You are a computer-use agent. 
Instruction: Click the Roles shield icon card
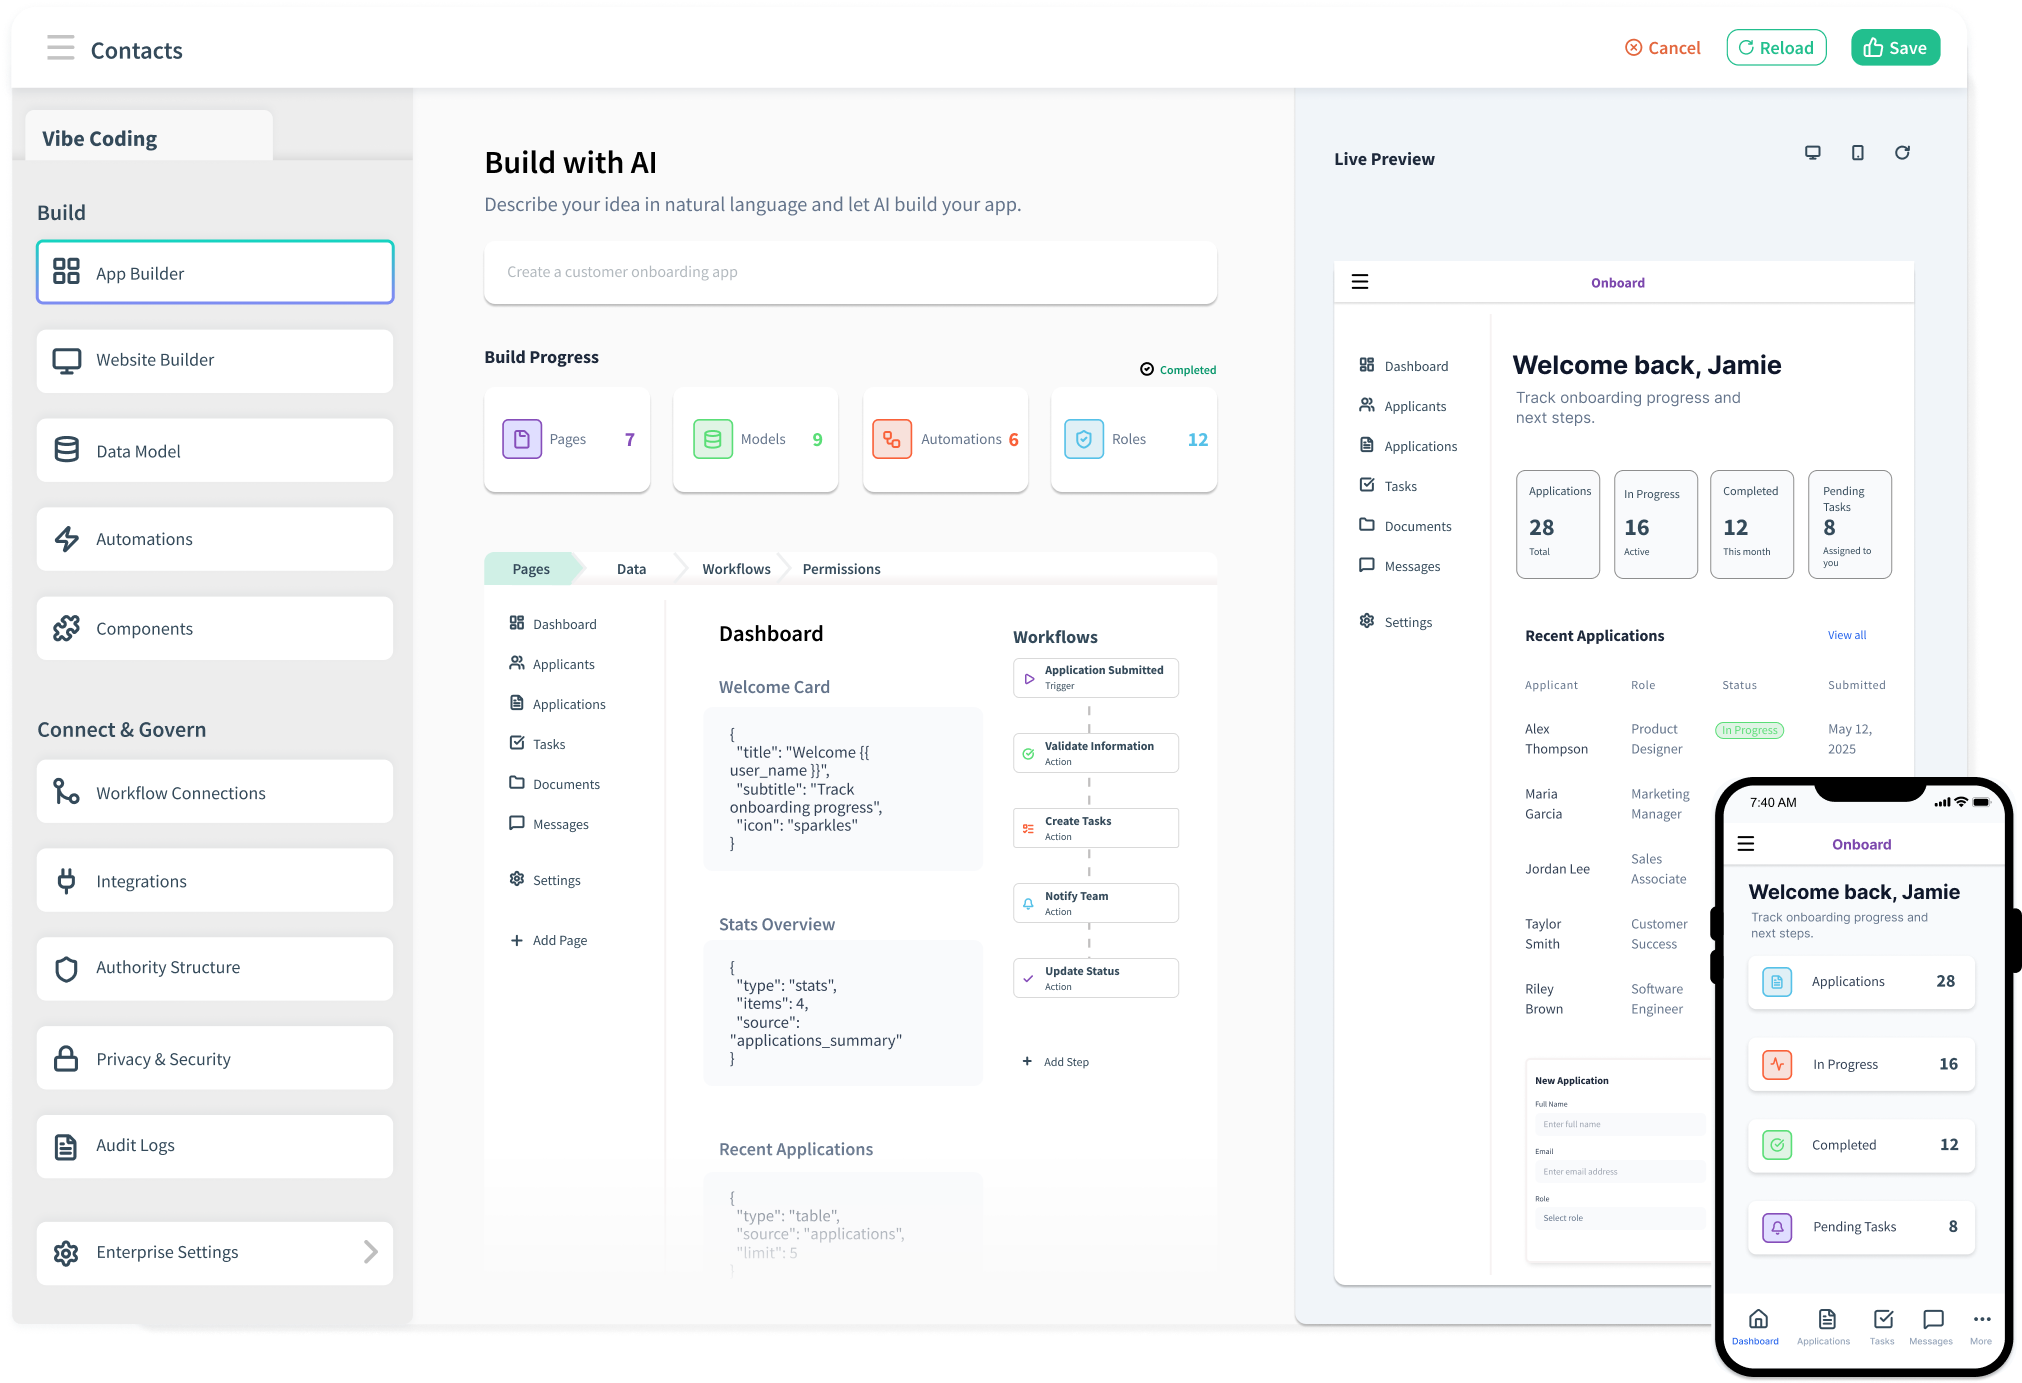click(x=1084, y=439)
